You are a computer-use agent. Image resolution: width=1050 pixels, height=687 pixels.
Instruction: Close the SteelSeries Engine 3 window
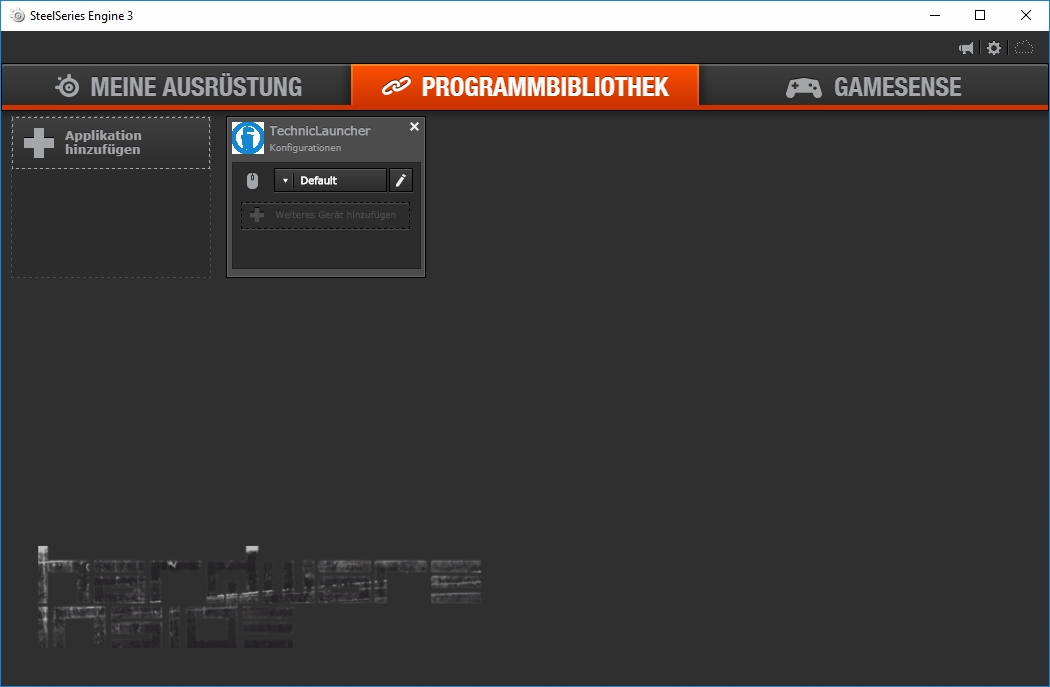pos(1026,15)
